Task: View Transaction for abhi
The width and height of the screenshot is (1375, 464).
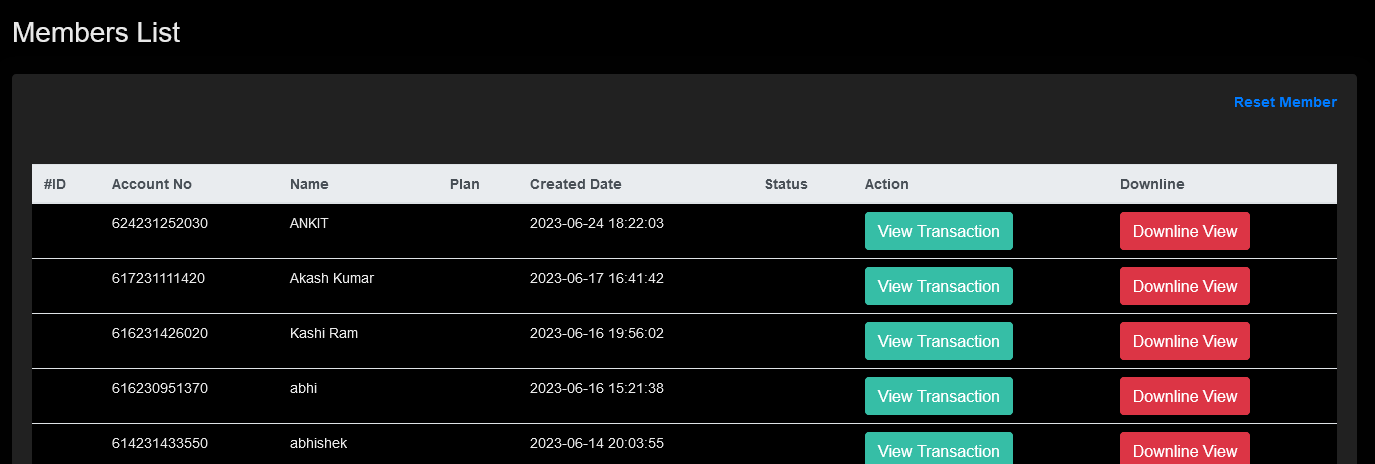Action: pyautogui.click(x=939, y=396)
